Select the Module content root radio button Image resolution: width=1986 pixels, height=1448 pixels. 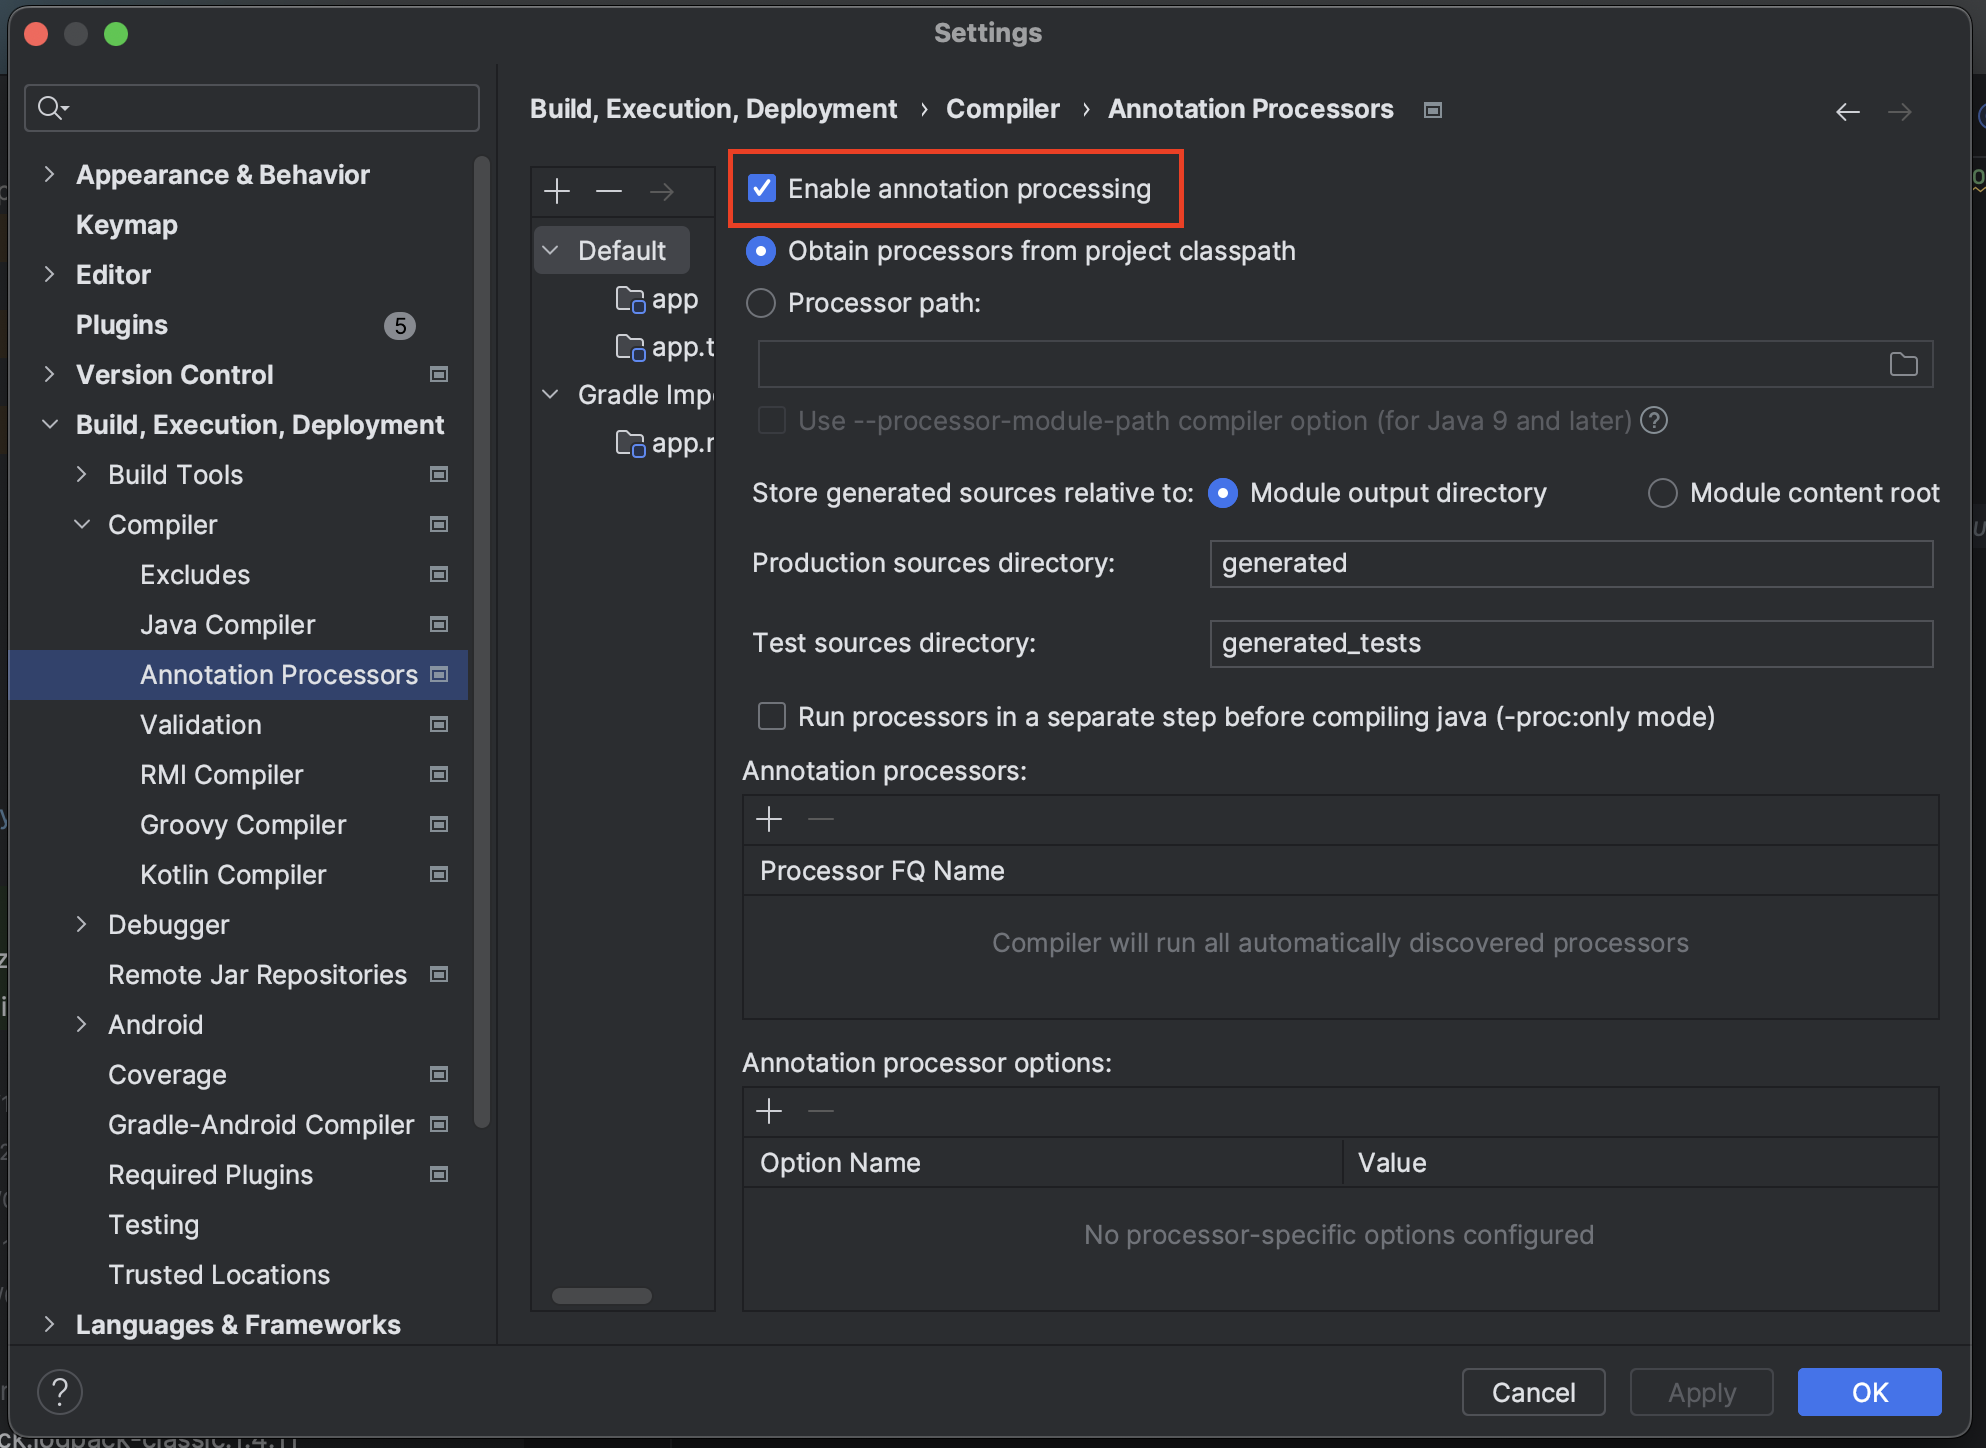click(1662, 492)
